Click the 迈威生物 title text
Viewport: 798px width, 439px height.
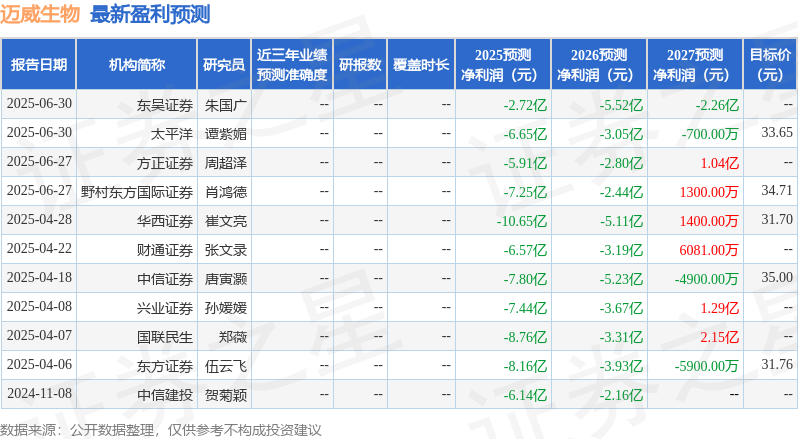[40, 14]
